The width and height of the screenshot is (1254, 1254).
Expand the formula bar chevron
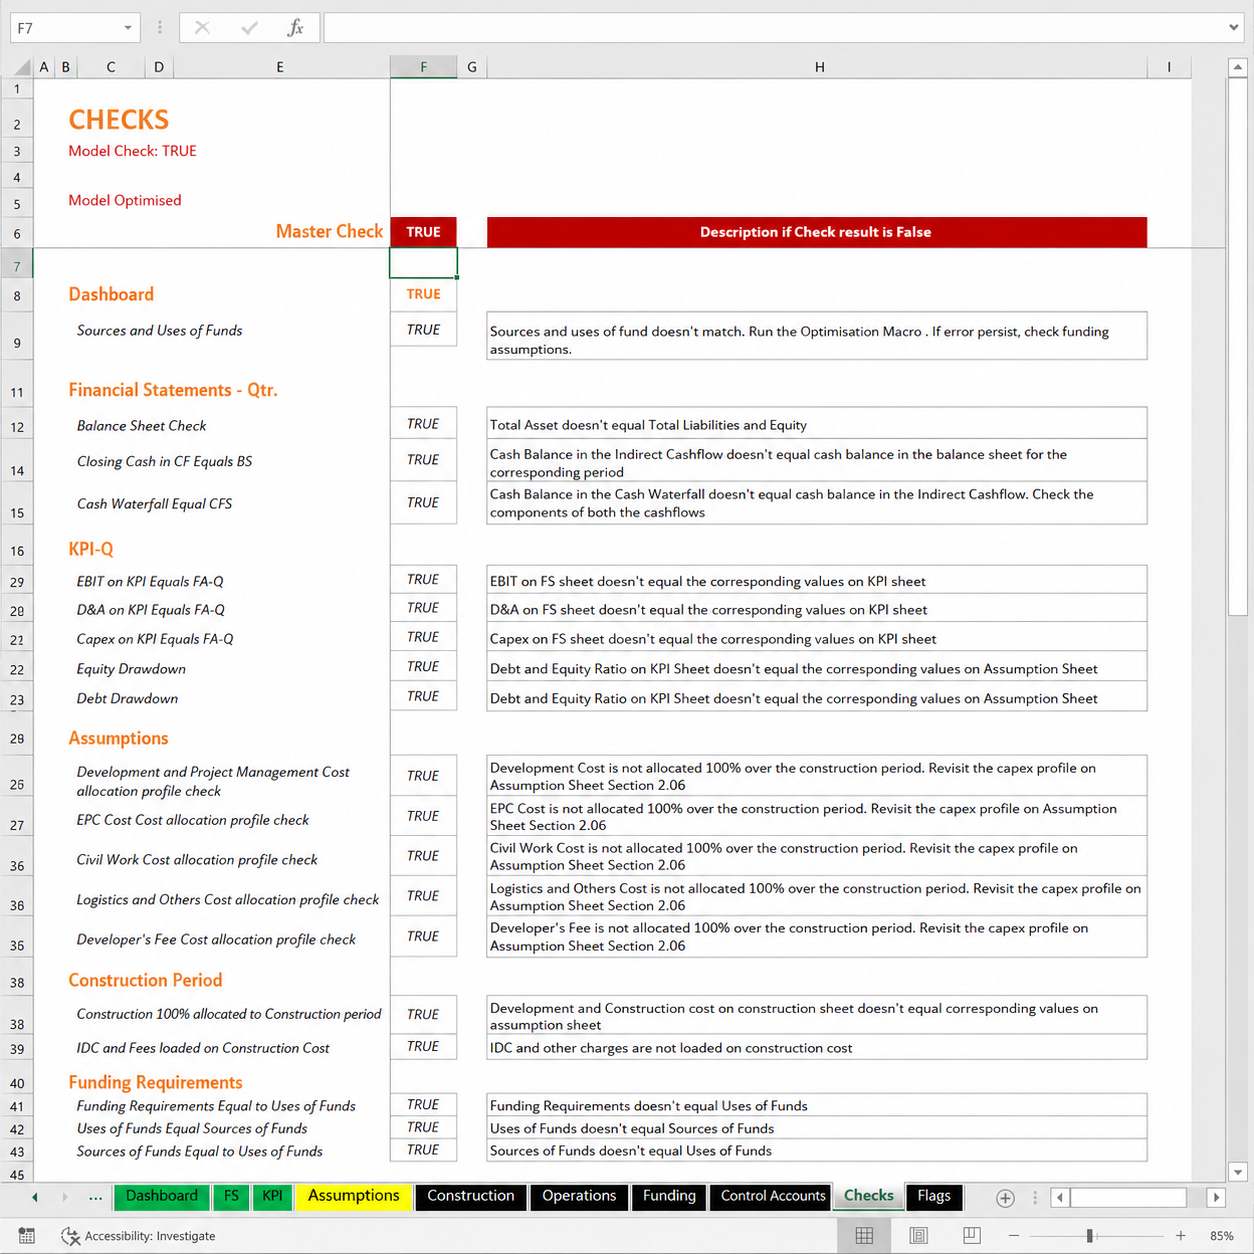click(x=1233, y=28)
